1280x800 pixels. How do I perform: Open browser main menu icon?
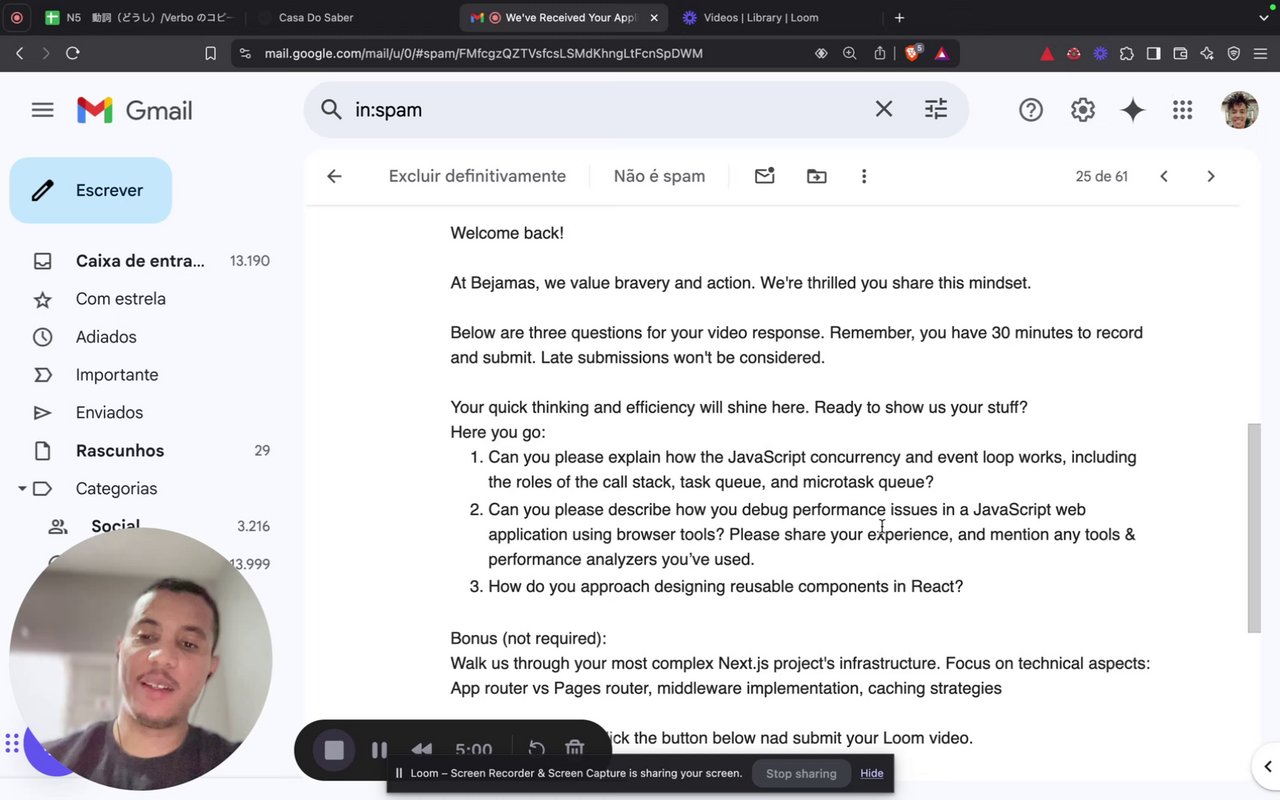tap(1261, 53)
